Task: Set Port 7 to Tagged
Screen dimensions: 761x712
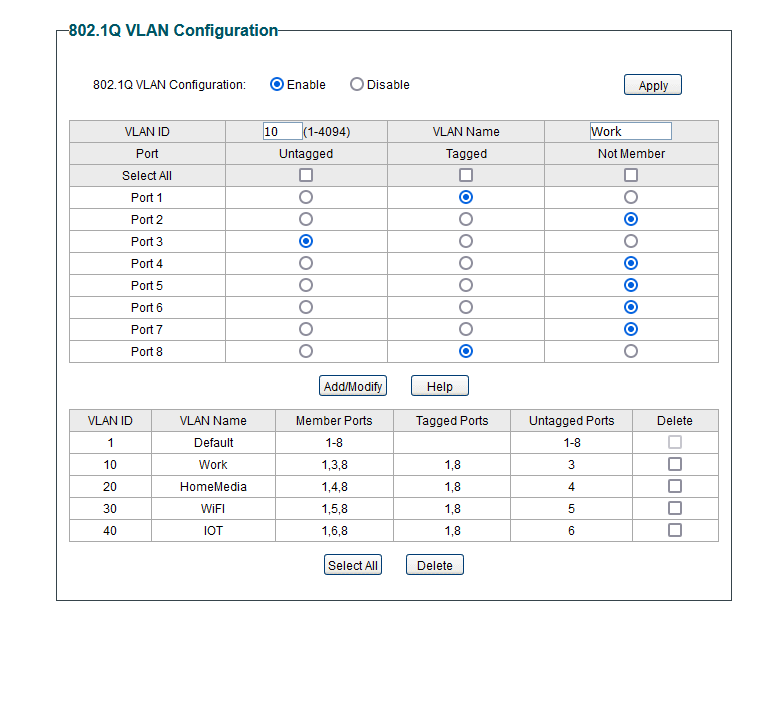Action: click(x=466, y=329)
